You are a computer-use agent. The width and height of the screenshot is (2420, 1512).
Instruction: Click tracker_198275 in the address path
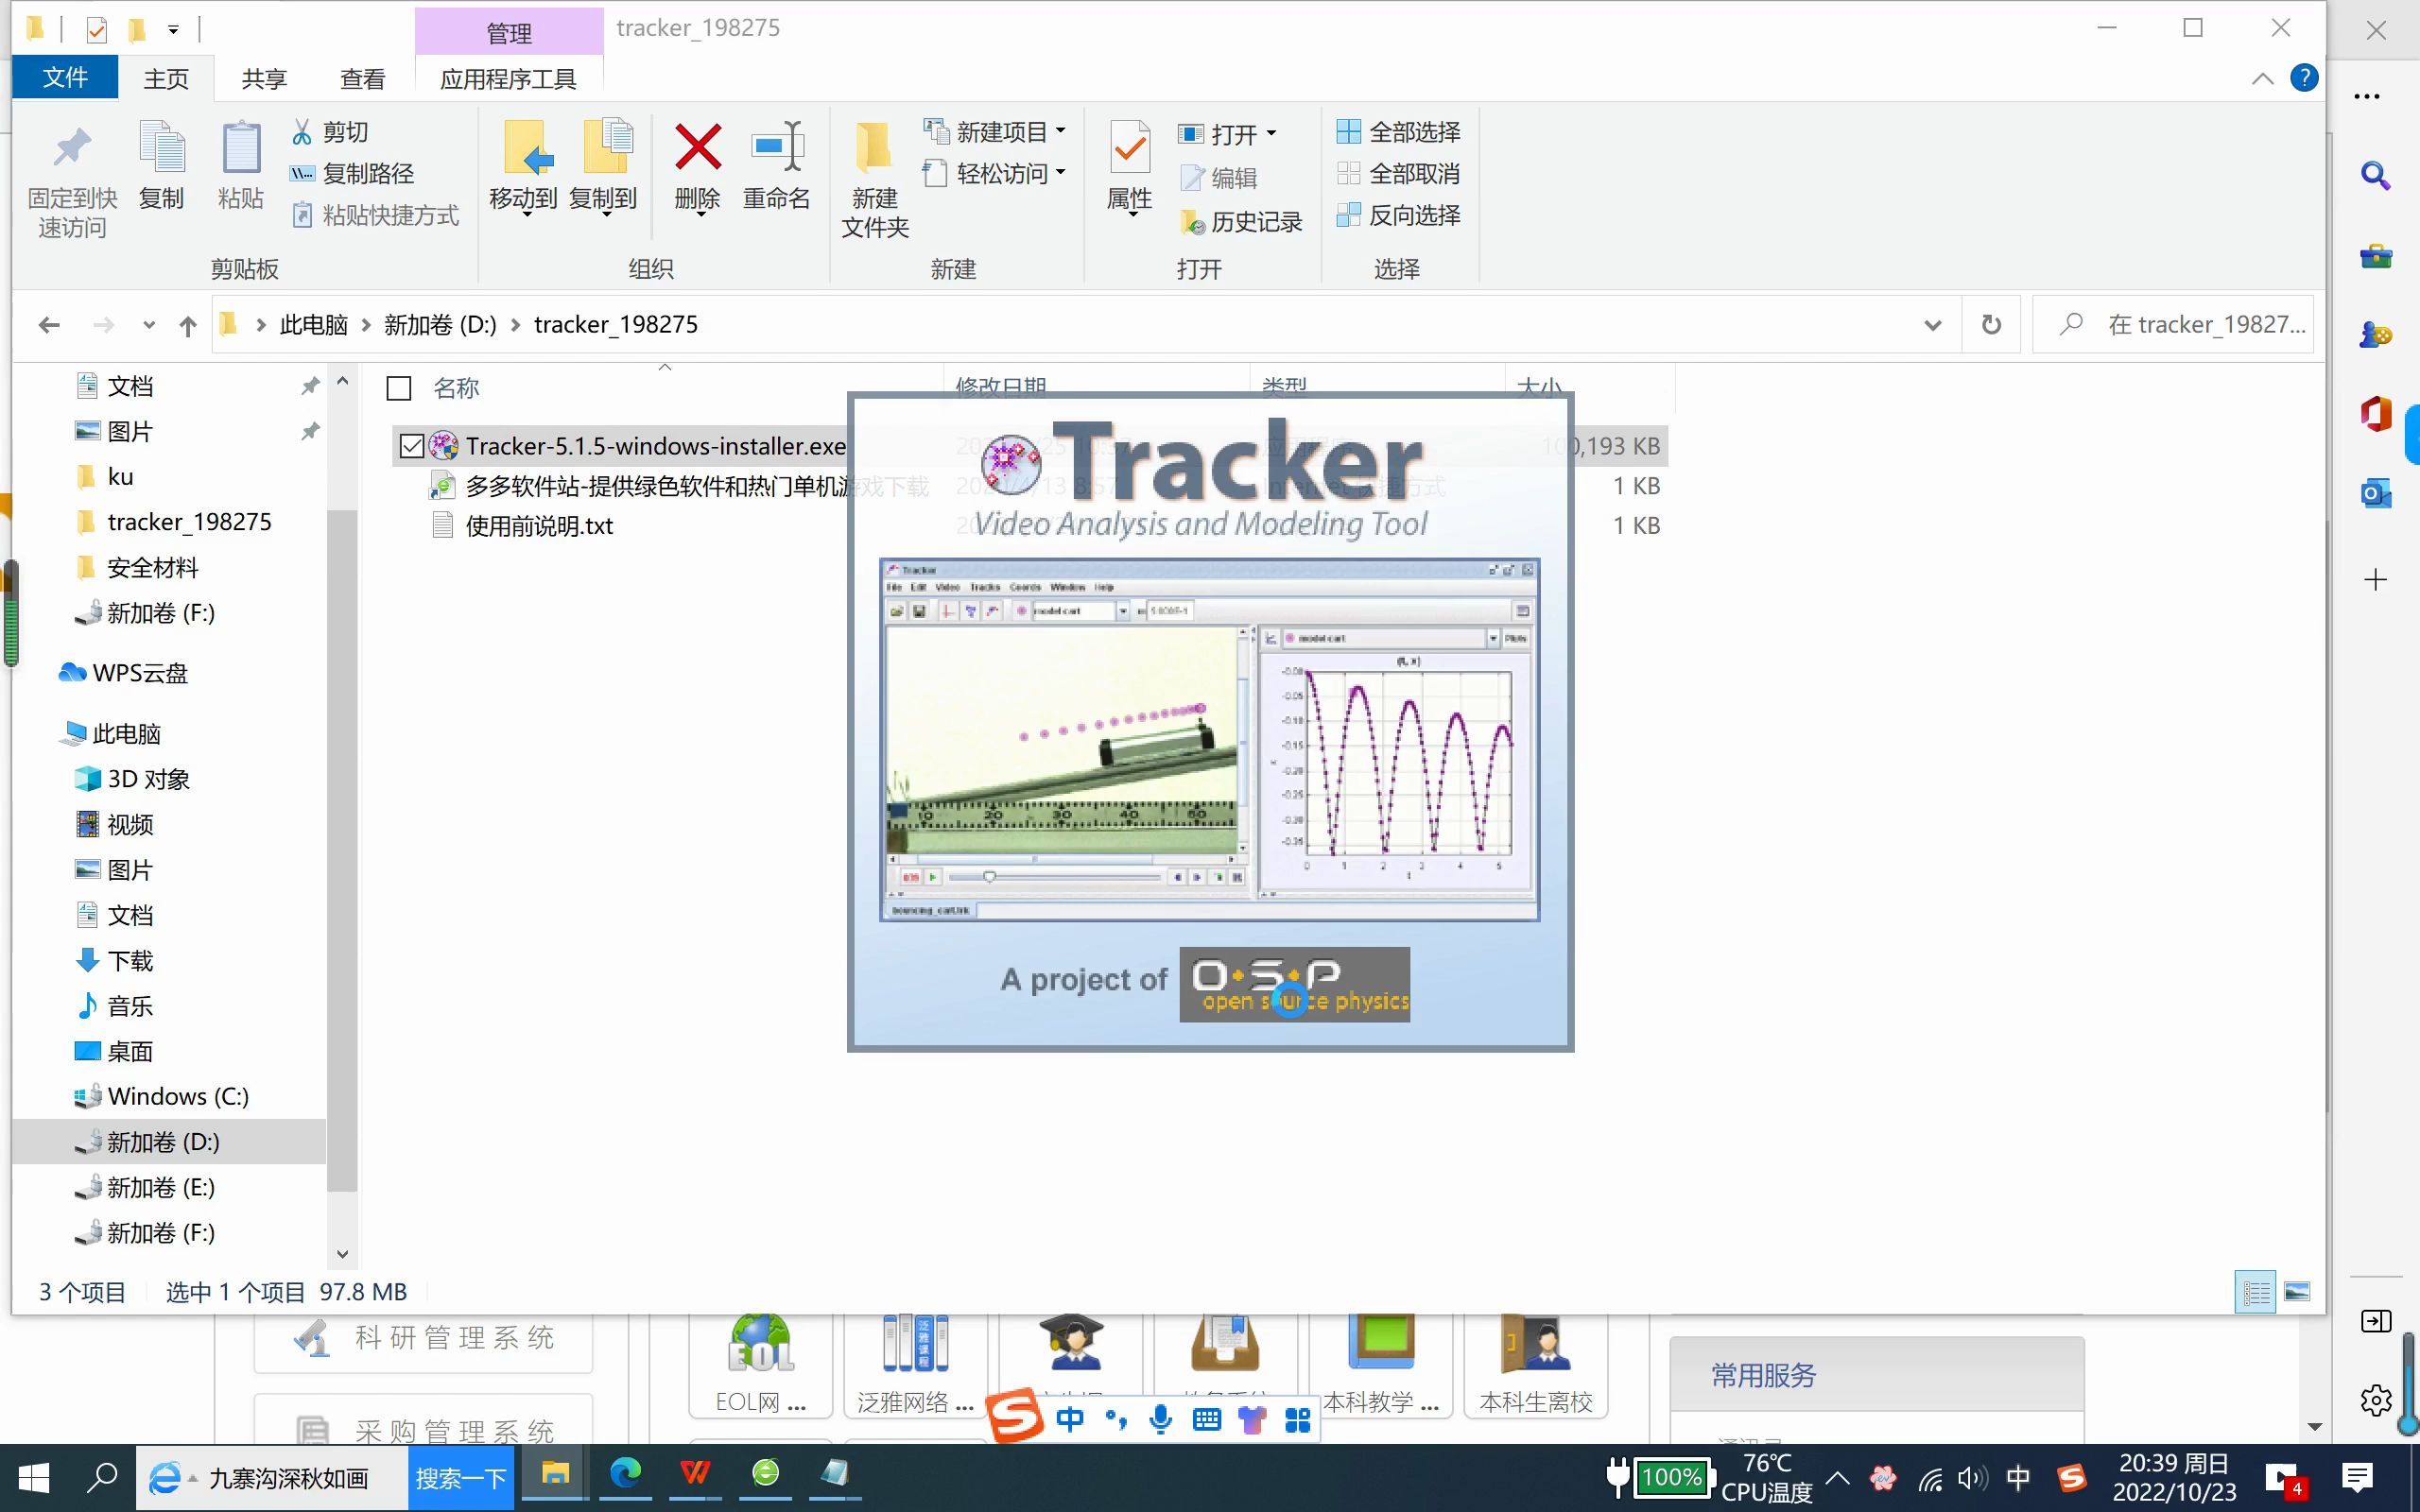point(616,325)
